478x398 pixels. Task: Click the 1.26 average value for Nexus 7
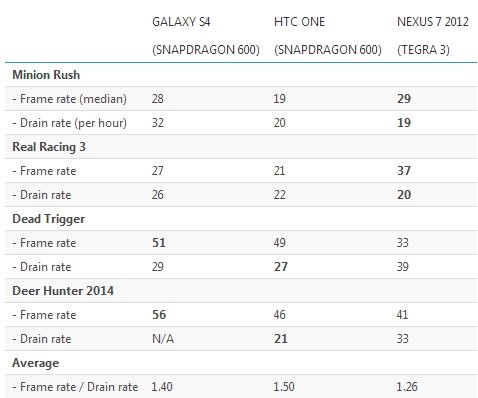point(407,387)
